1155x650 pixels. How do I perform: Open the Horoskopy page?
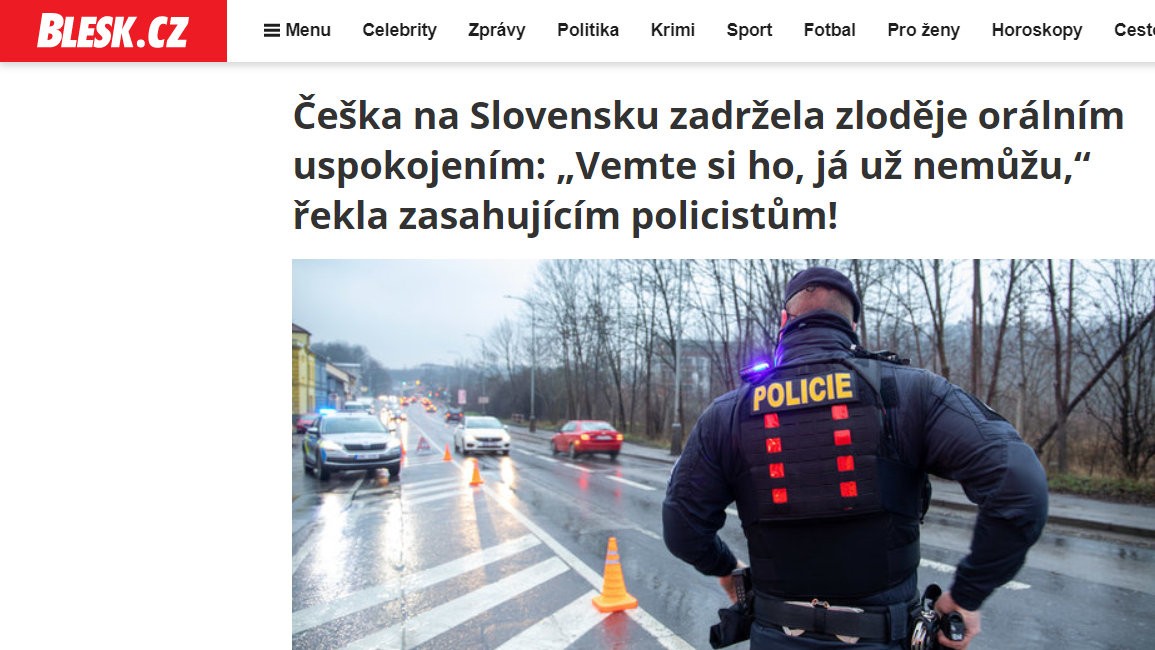tap(1036, 30)
